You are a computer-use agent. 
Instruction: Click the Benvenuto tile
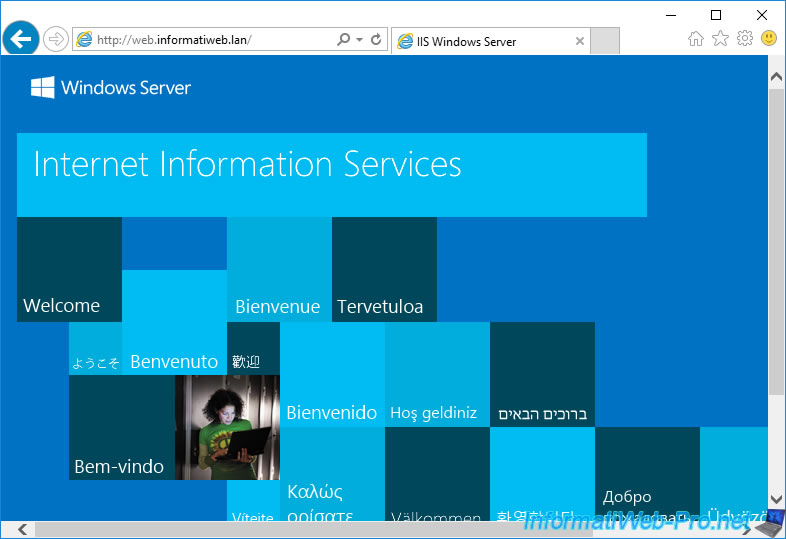(174, 322)
